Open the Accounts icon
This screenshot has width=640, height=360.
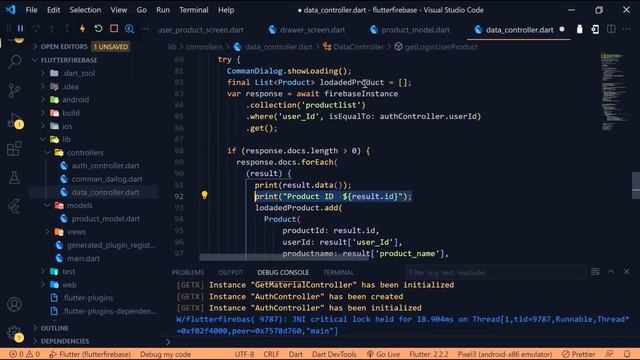[x=15, y=304]
